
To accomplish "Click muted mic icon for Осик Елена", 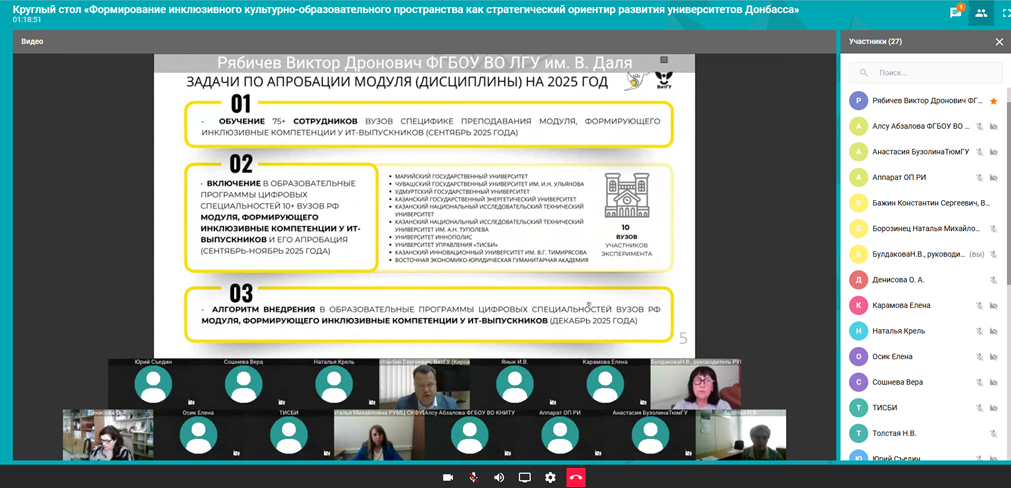I will (979, 356).
